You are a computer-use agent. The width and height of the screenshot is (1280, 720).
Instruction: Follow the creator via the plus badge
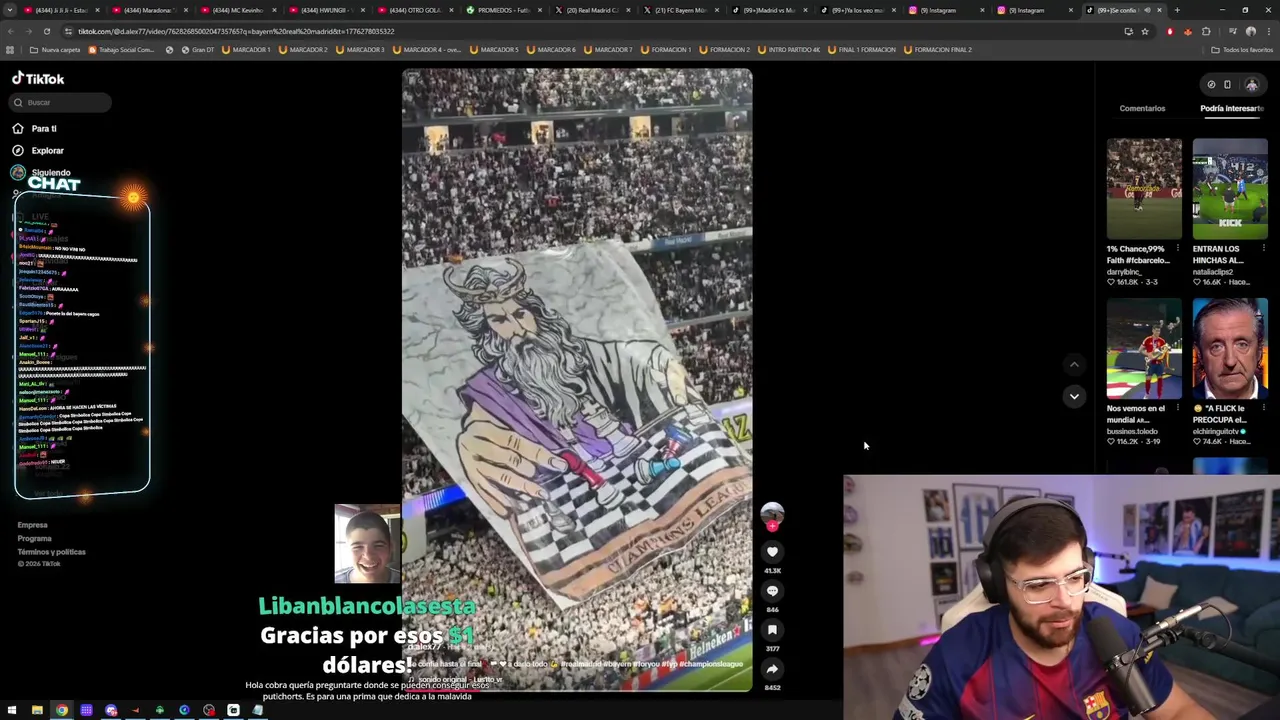tap(772, 526)
